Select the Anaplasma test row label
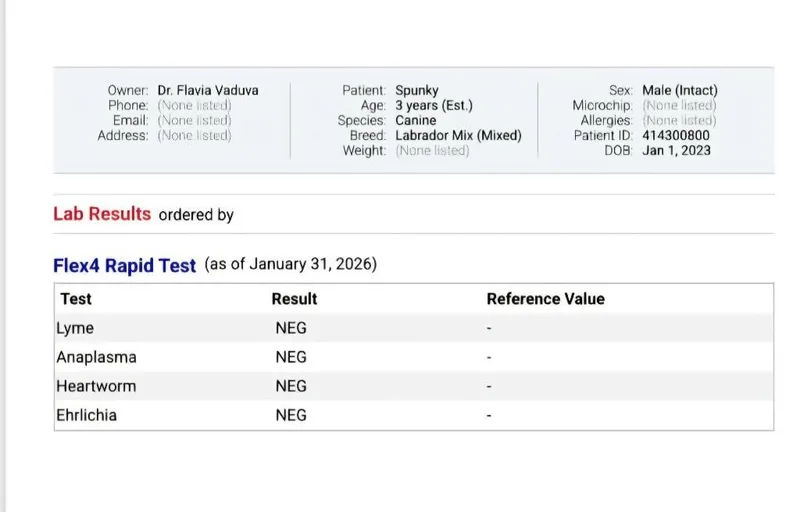The width and height of the screenshot is (800, 512). pos(96,357)
